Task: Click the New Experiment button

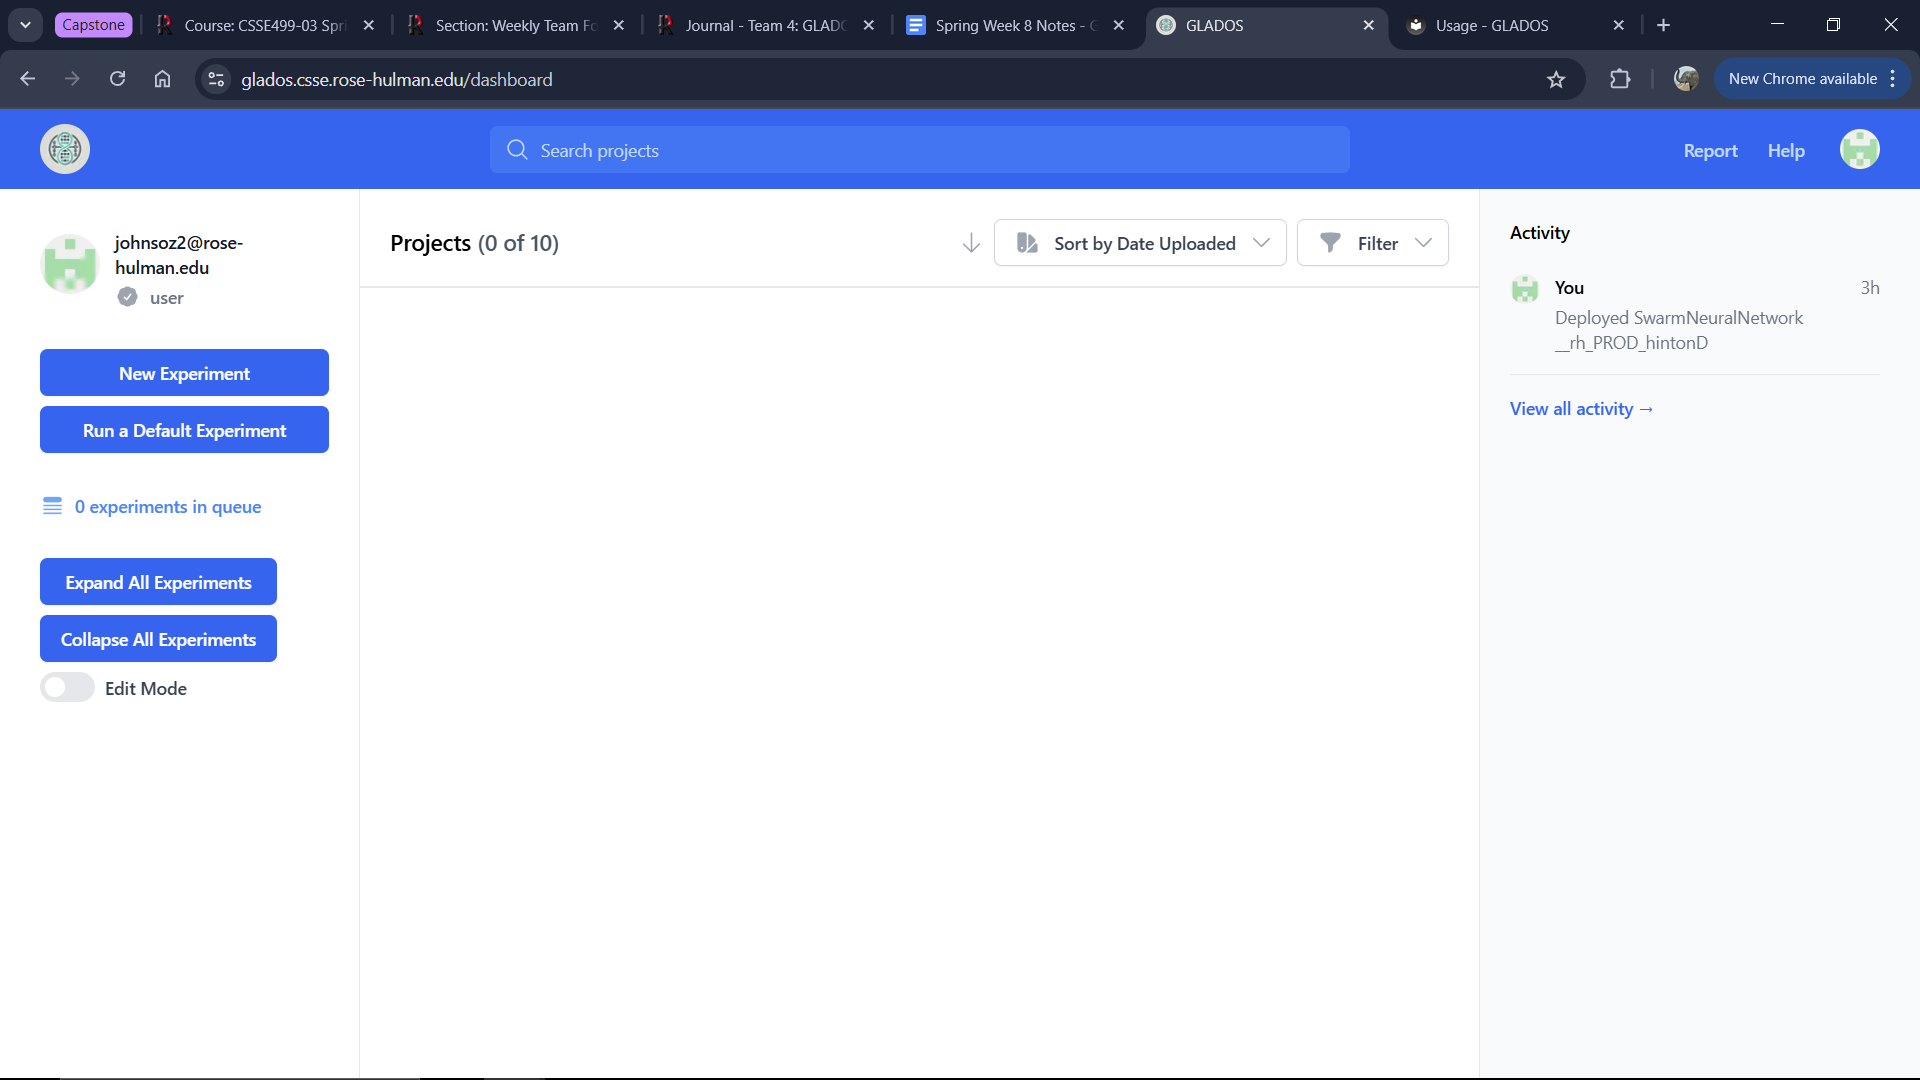Action: tap(184, 373)
